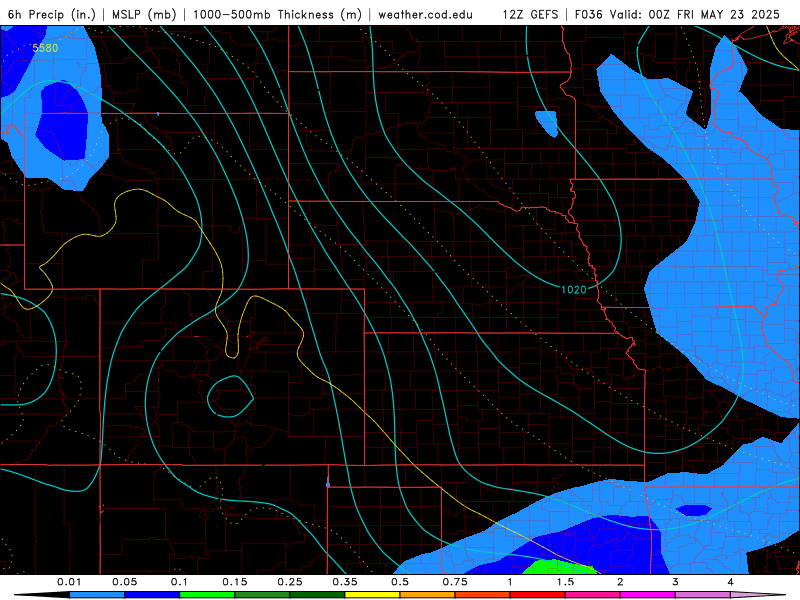
Task: Click the '0.05' legend value
Action: coord(124,582)
